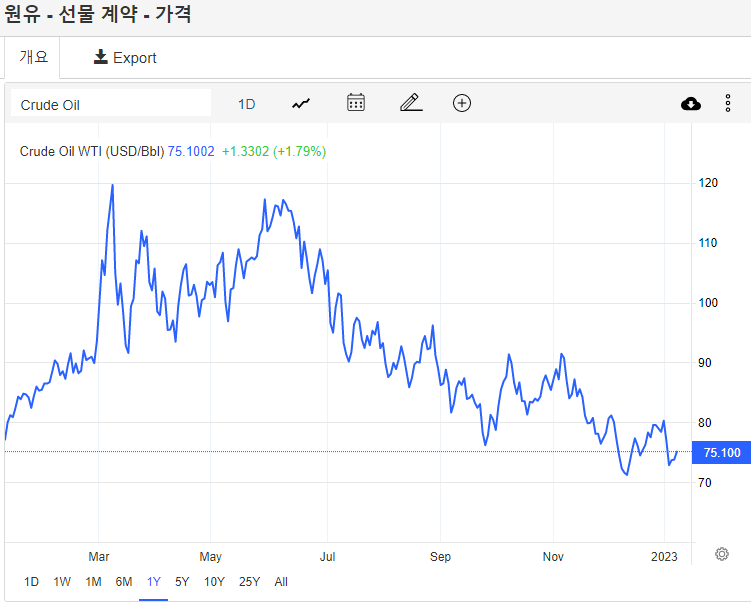Click the 80 price axis label
The width and height of the screenshot is (751, 608).
pyautogui.click(x=705, y=423)
